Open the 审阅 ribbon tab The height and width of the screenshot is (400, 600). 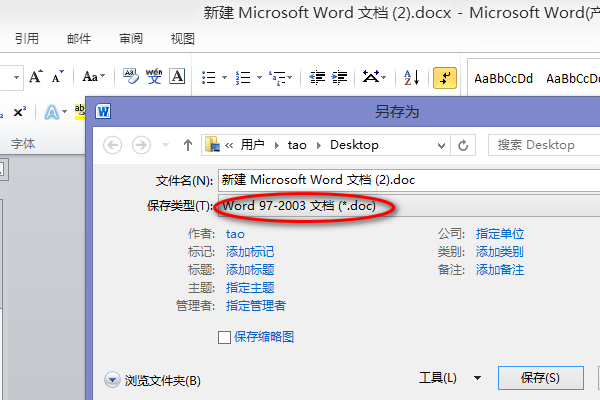pos(131,39)
